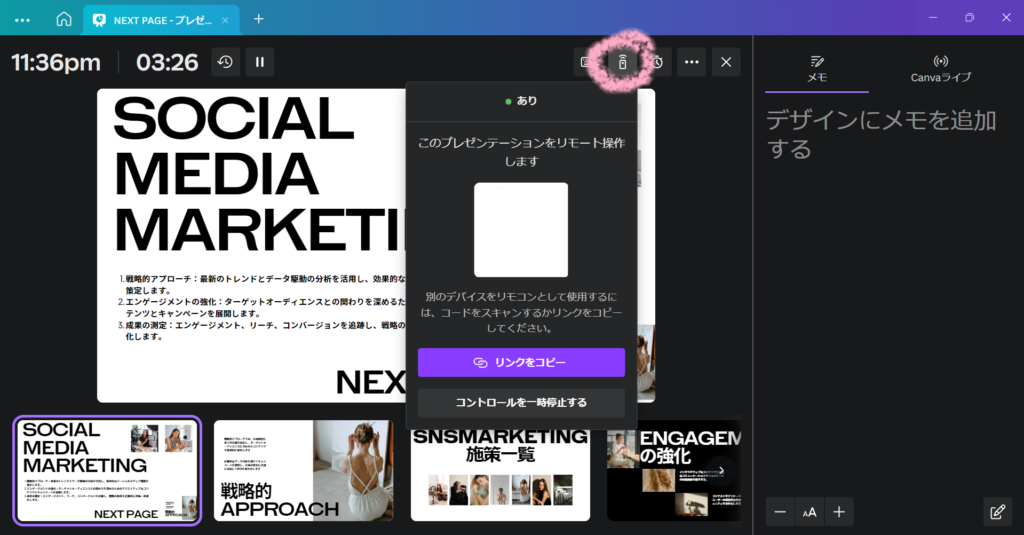Reset the presentation timer
The height and width of the screenshot is (535, 1024).
click(x=225, y=62)
